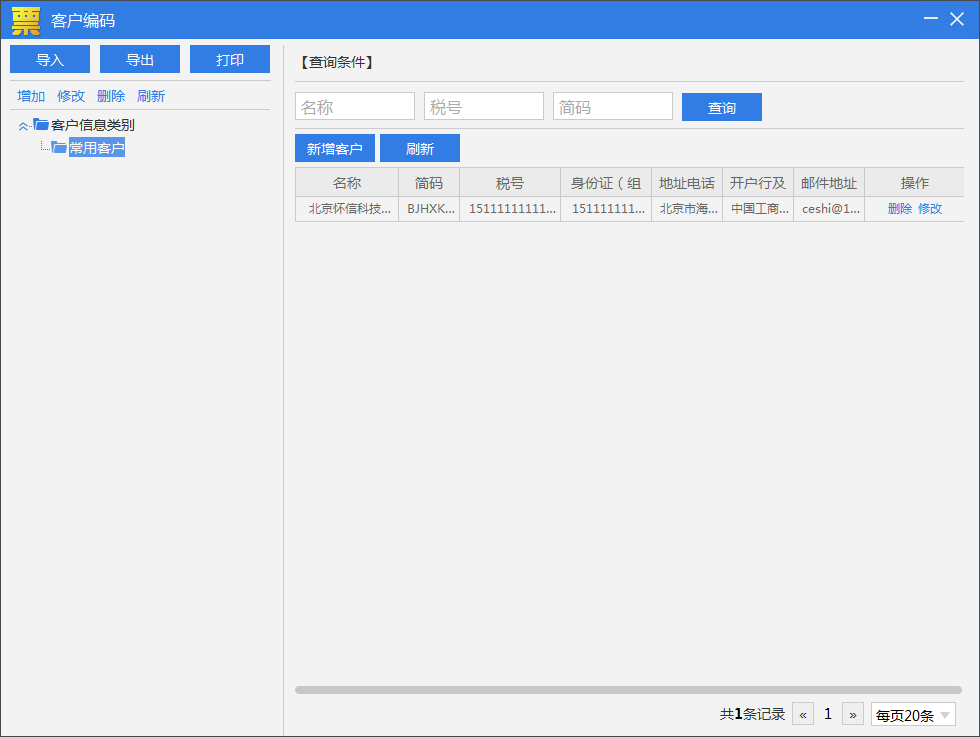The width and height of the screenshot is (980, 737).
Task: Click the 名称 column header
Action: [347, 183]
